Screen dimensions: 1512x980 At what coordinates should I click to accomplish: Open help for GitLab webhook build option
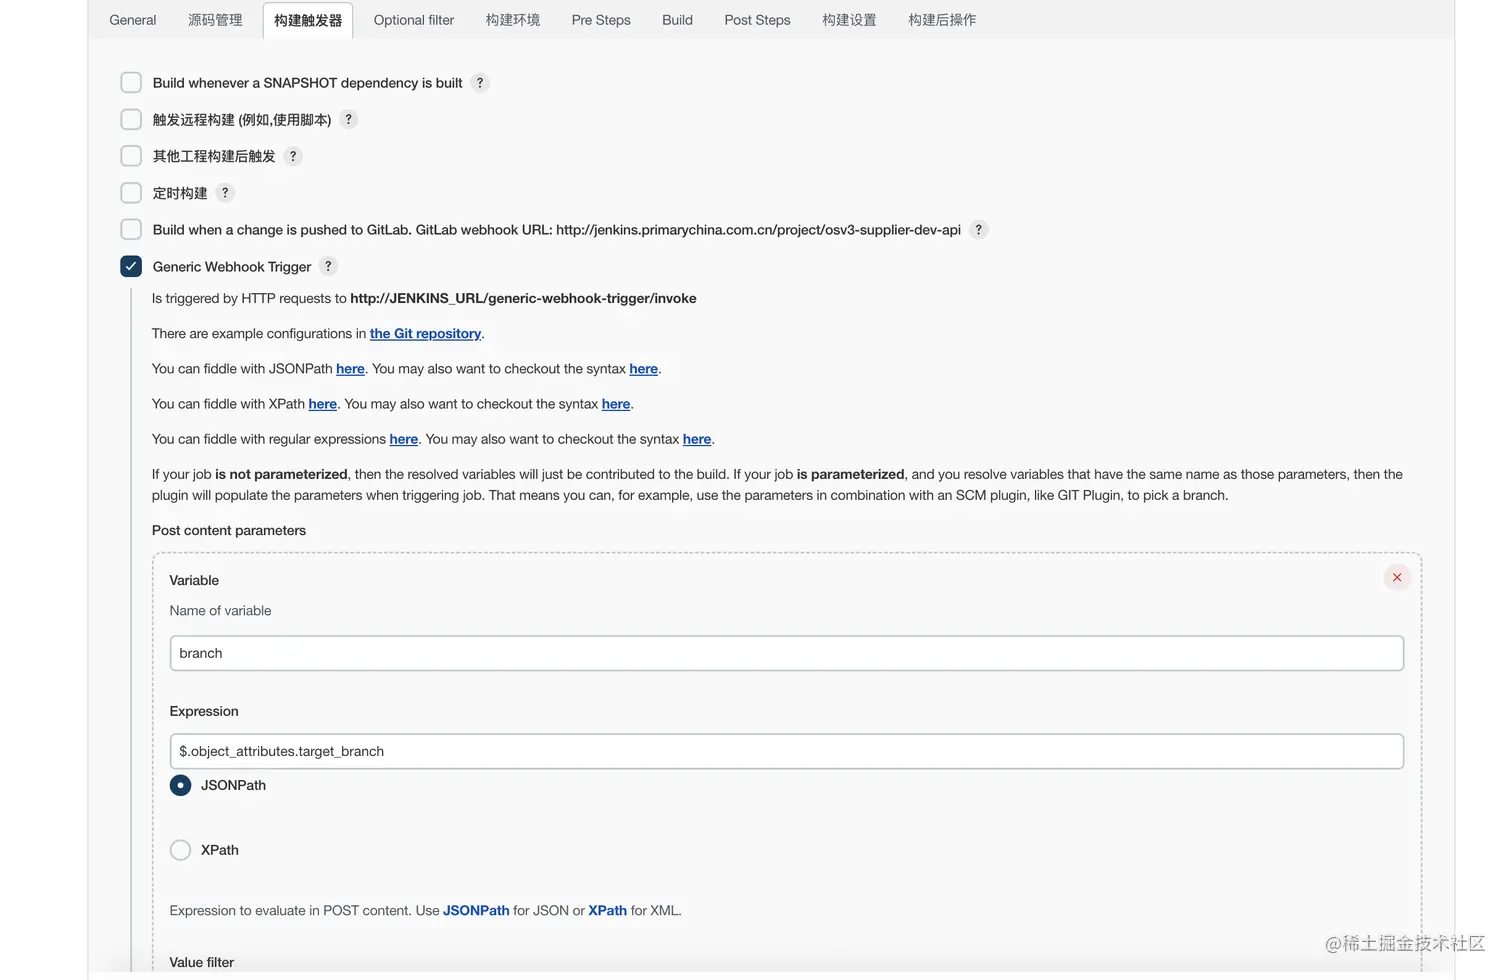[x=979, y=230]
